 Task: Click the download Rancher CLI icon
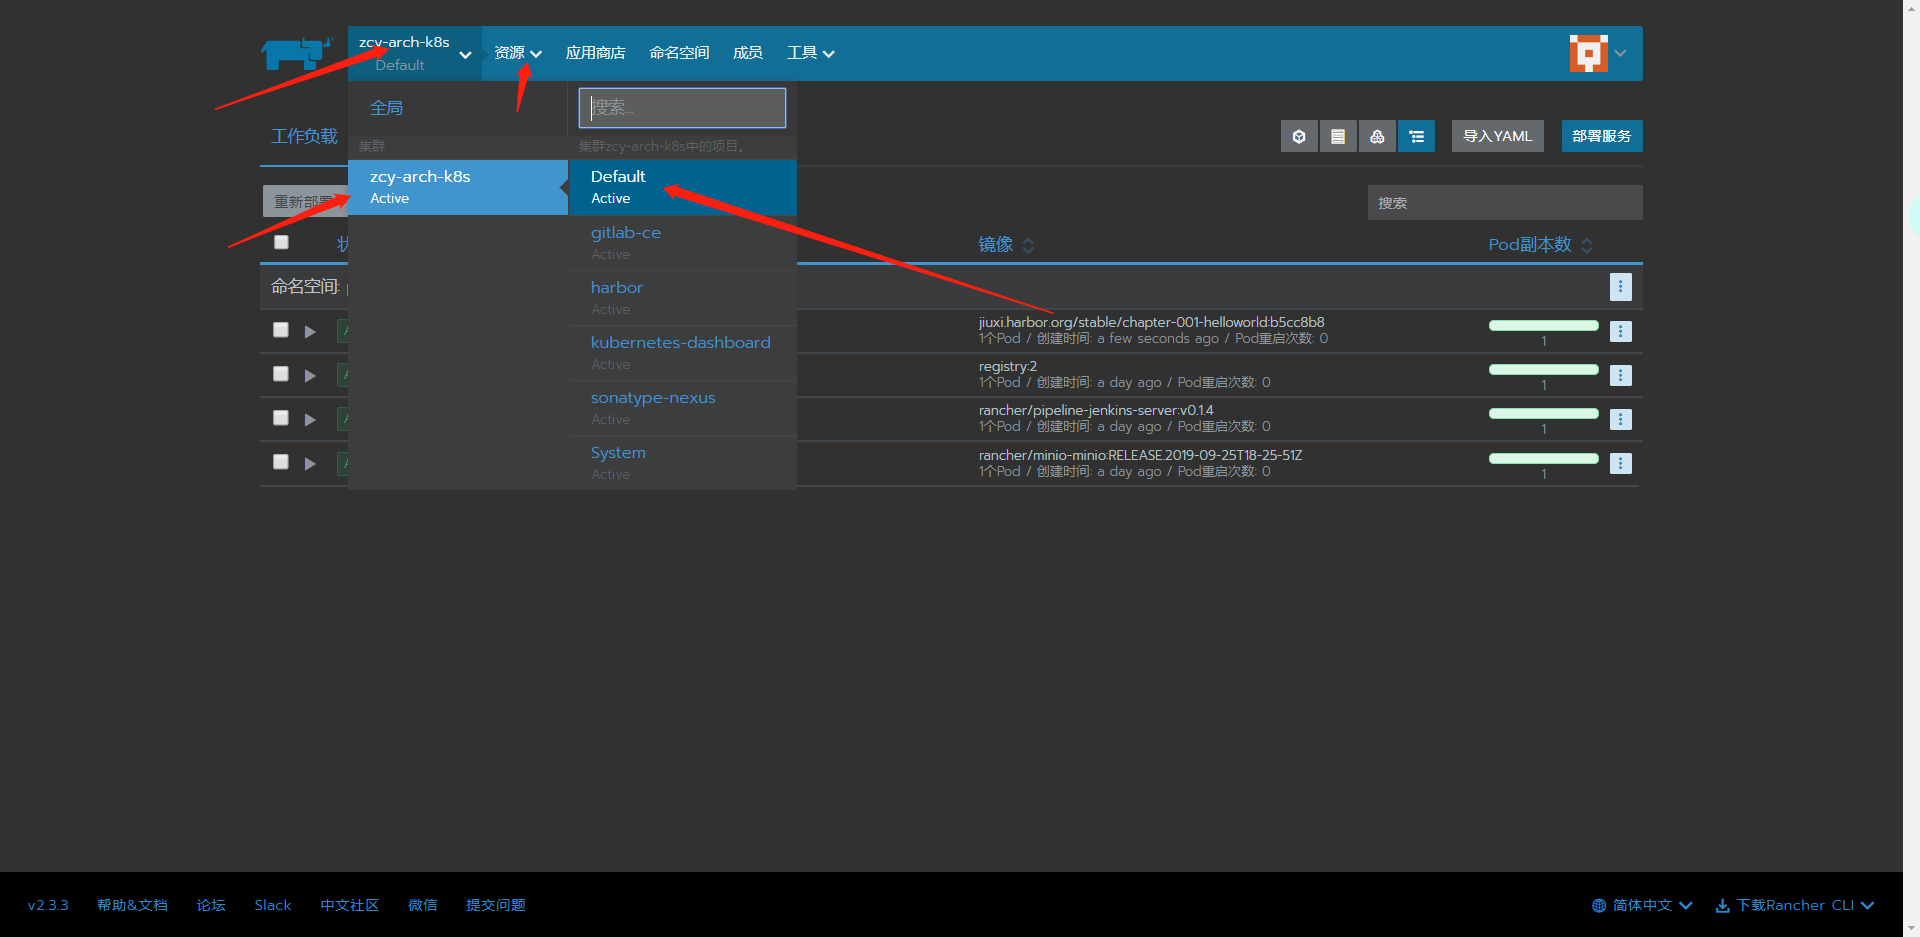[1723, 905]
